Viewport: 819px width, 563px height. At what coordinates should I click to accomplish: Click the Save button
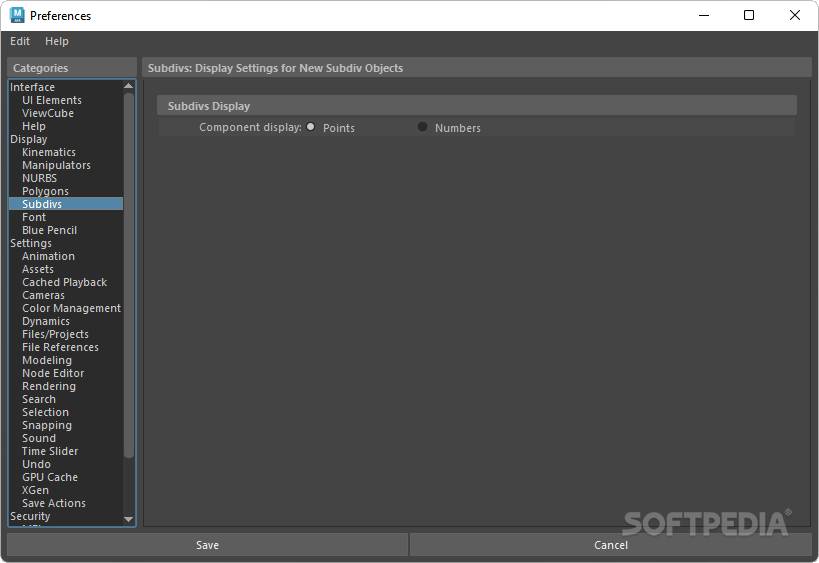tap(207, 545)
